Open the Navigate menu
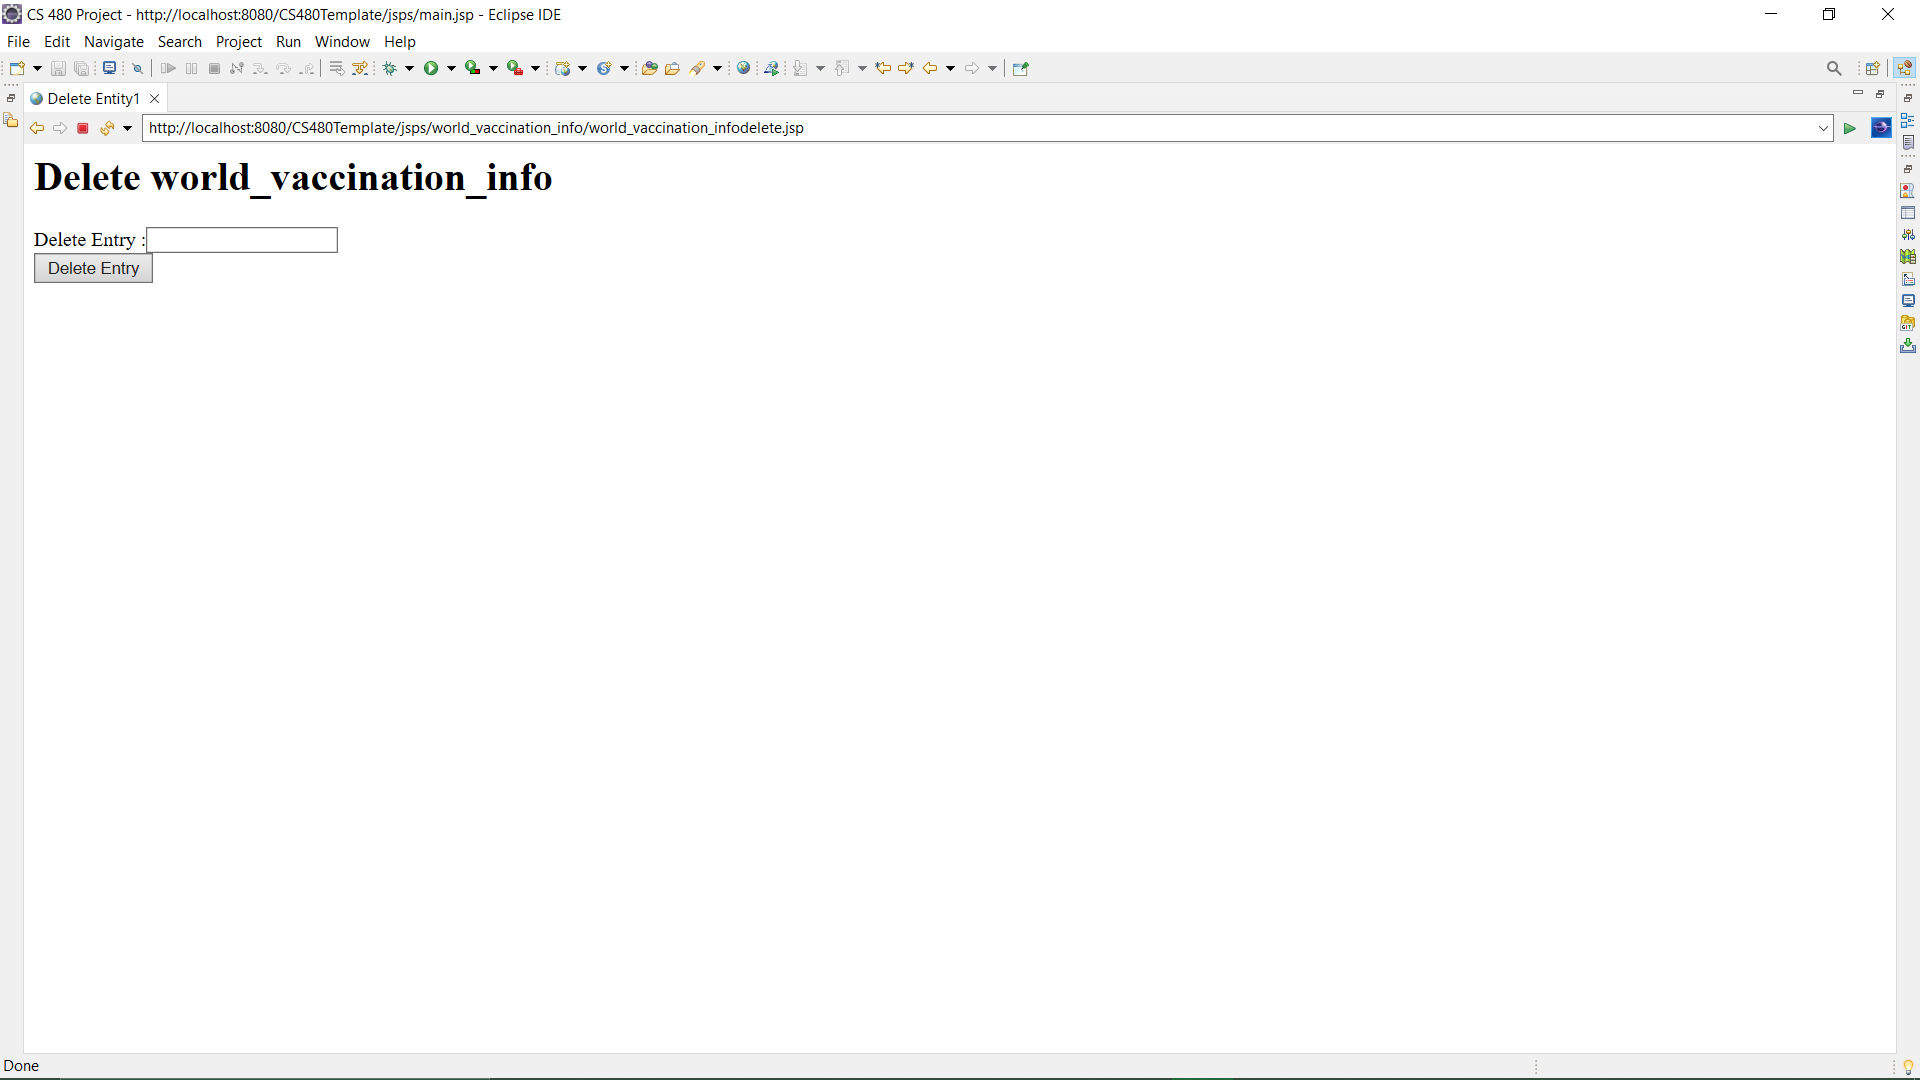This screenshot has width=1920, height=1080. point(113,41)
